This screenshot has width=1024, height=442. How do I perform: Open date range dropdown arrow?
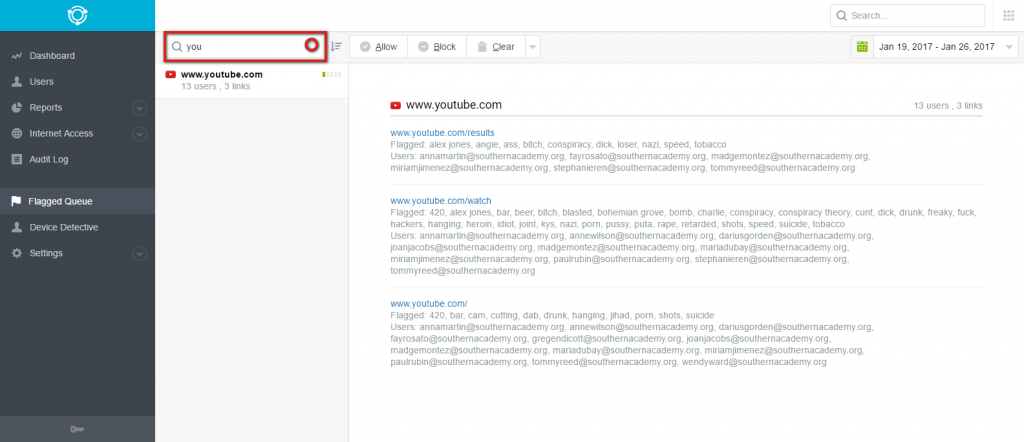tap(1010, 47)
